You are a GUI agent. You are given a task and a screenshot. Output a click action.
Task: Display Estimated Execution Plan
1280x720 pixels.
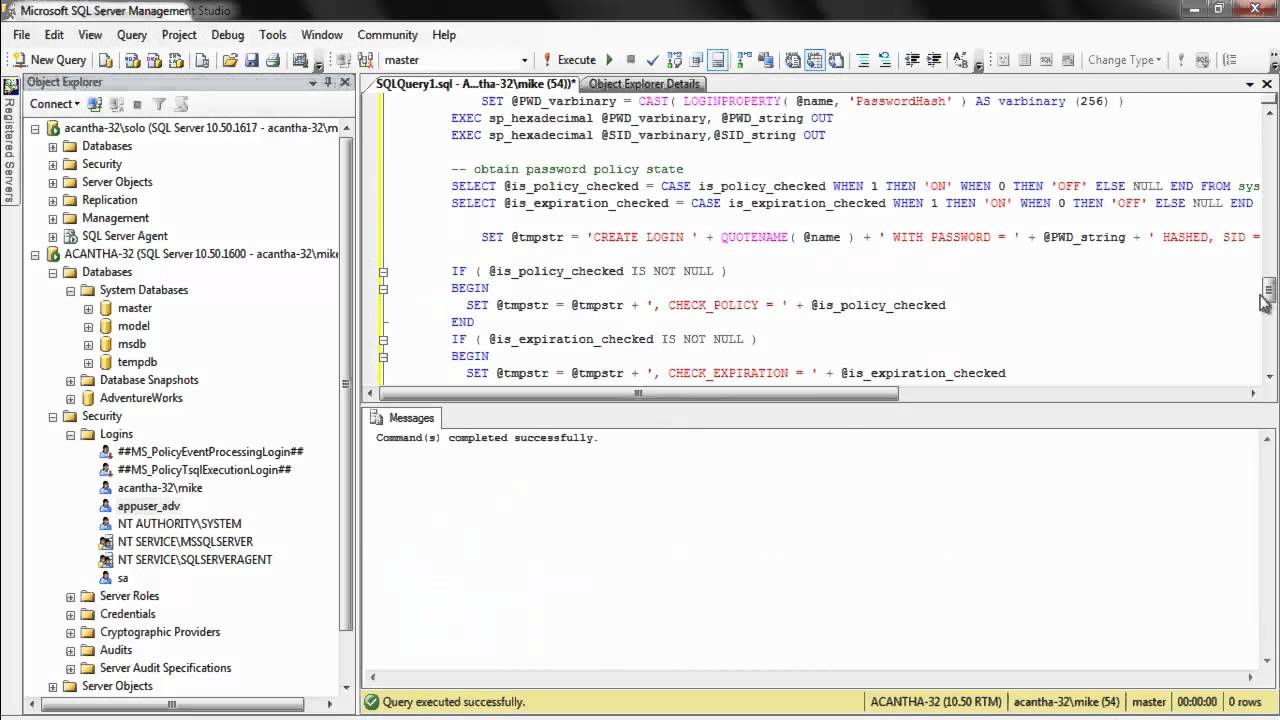click(x=675, y=60)
